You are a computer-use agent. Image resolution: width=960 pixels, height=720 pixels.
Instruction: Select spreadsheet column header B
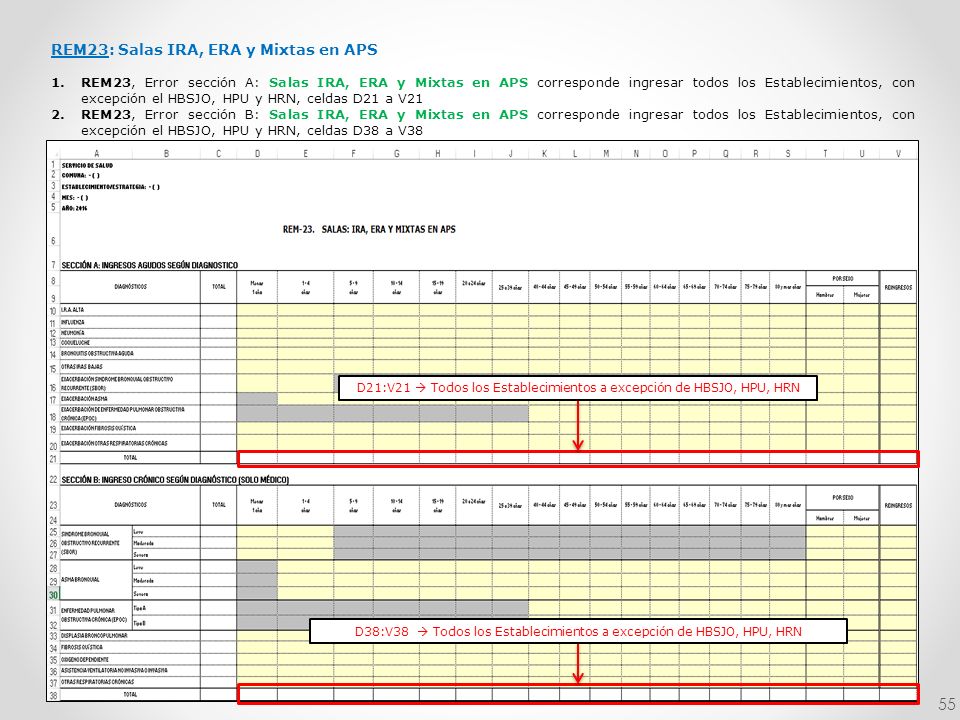click(166, 154)
